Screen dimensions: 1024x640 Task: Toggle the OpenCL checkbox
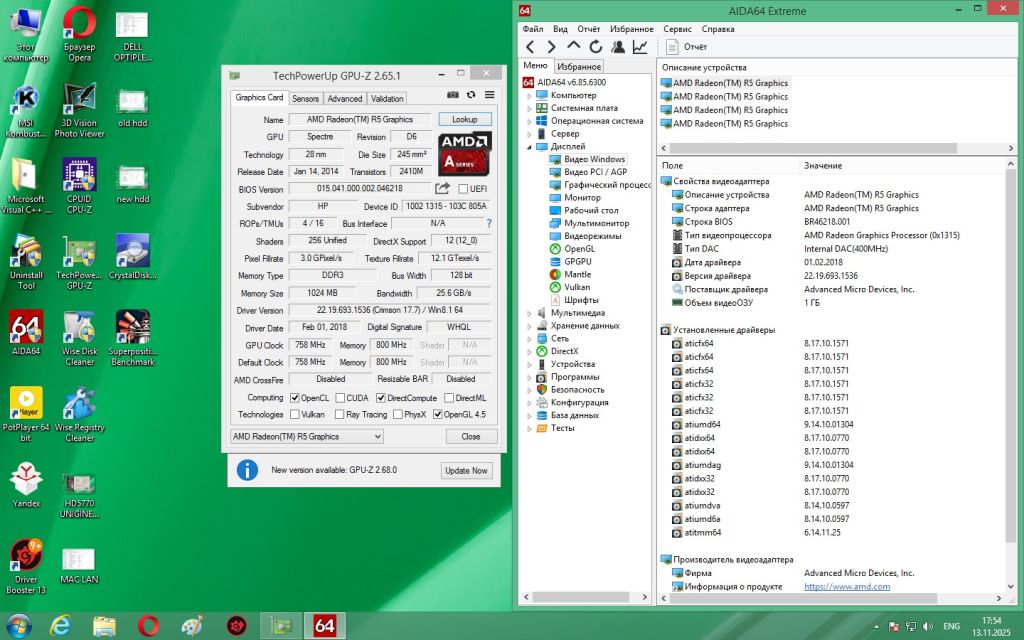(x=295, y=398)
